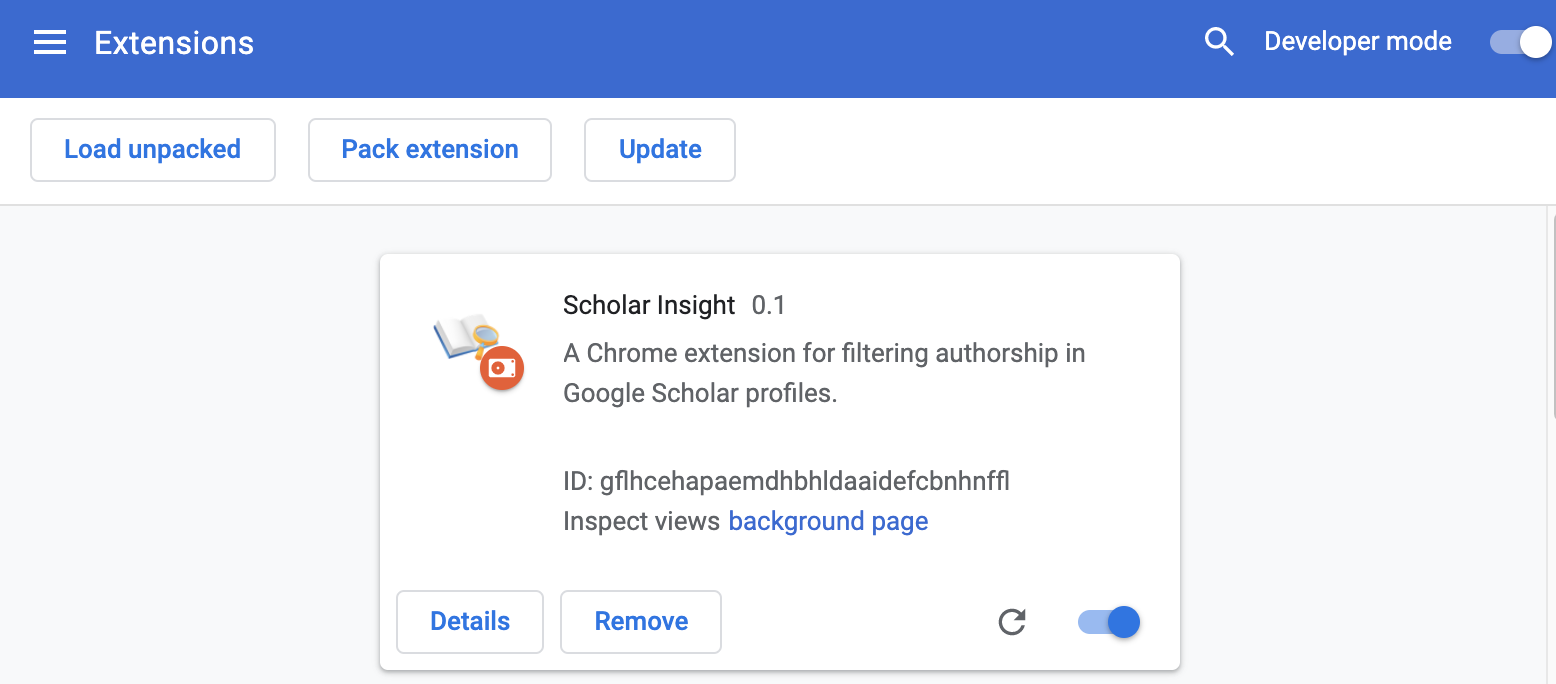Click the extension description text
The width and height of the screenshot is (1556, 684).
[824, 373]
